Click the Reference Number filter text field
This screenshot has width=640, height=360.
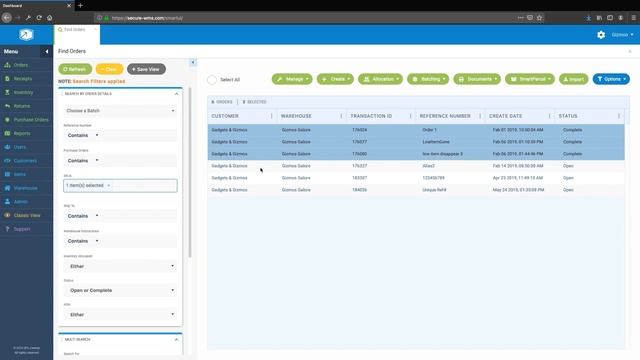coord(140,135)
